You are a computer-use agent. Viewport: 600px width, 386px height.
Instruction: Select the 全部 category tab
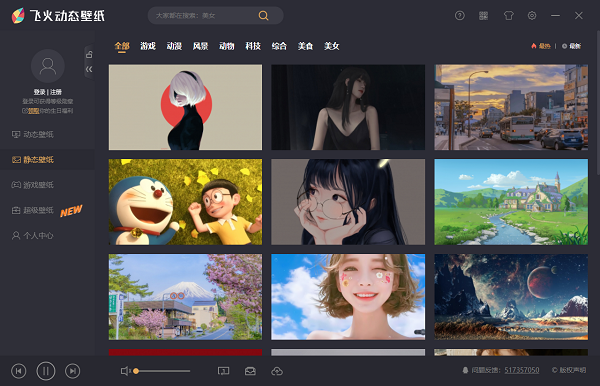[x=122, y=46]
